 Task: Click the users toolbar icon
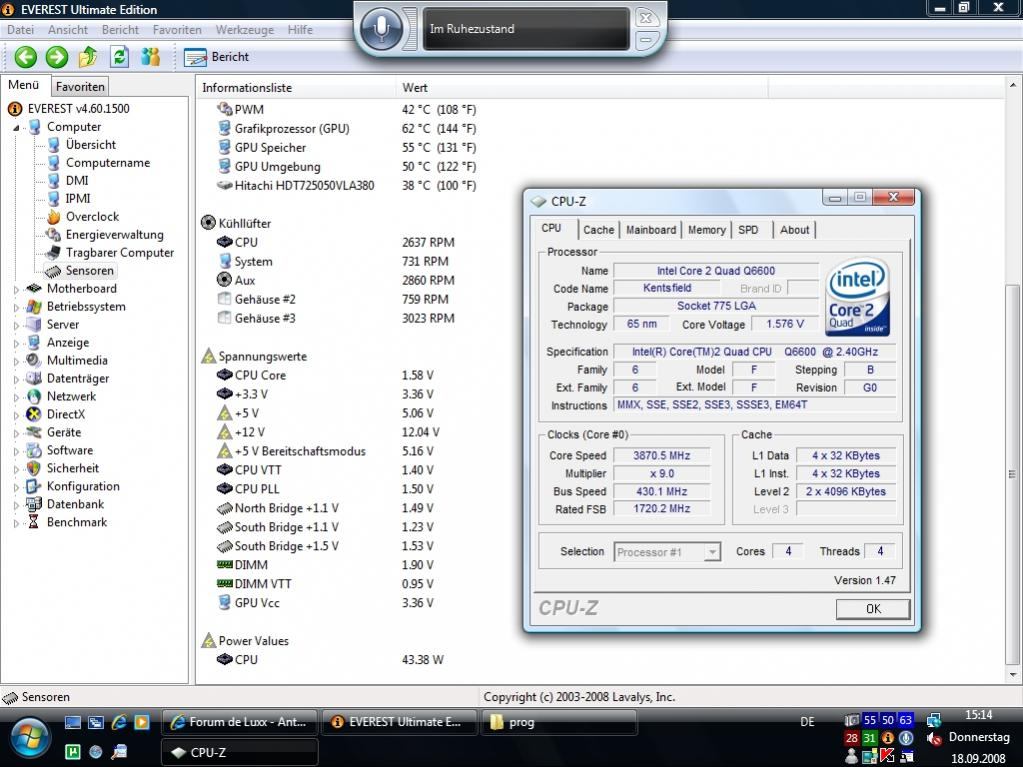tap(151, 57)
